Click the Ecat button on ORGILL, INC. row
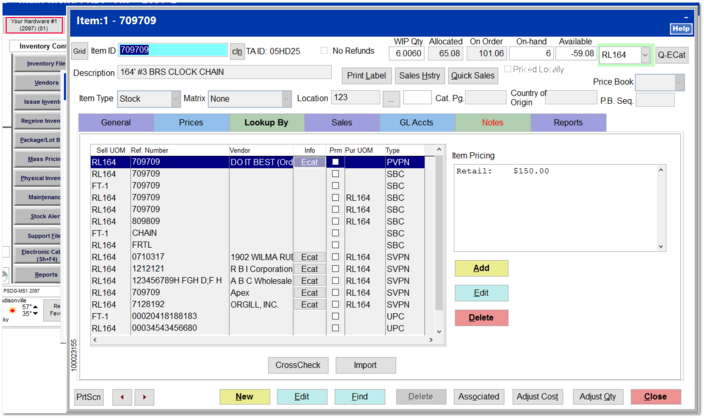The width and height of the screenshot is (704, 418). [x=309, y=304]
